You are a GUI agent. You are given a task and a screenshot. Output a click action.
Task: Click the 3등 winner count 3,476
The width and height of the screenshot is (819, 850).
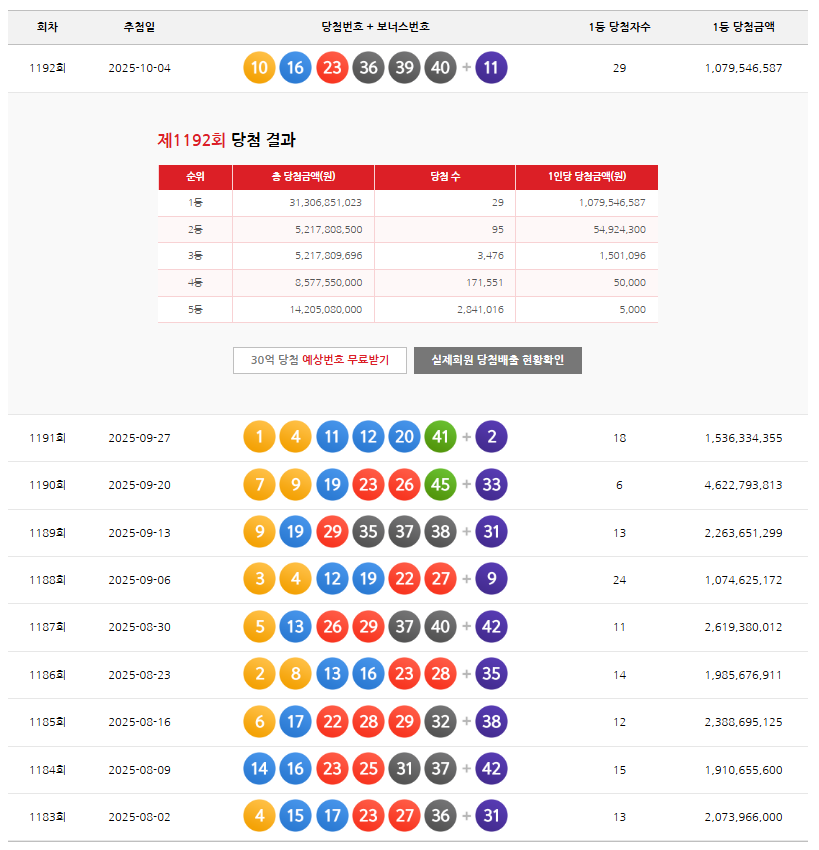(491, 256)
